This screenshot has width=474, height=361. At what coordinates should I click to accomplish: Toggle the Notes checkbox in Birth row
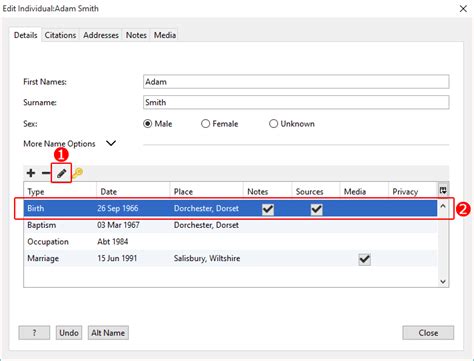coord(268,209)
